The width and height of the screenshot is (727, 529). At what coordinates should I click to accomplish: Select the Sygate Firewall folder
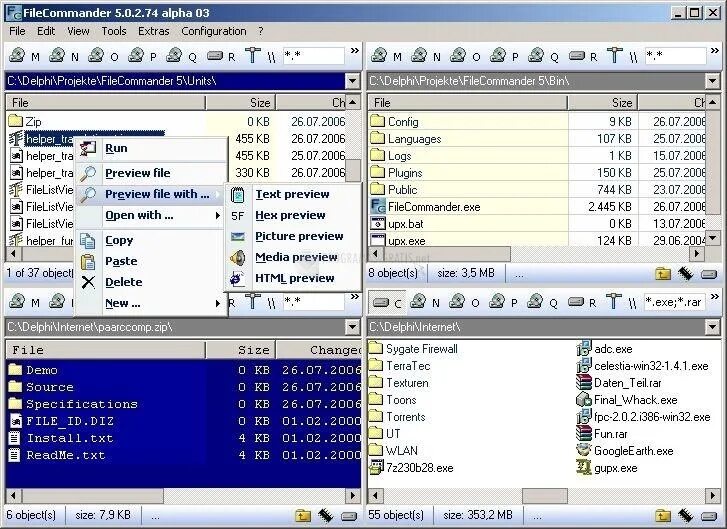(421, 349)
